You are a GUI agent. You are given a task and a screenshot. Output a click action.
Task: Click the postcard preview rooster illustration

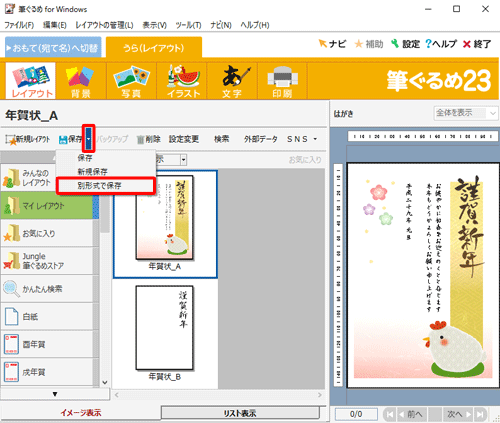[455, 348]
